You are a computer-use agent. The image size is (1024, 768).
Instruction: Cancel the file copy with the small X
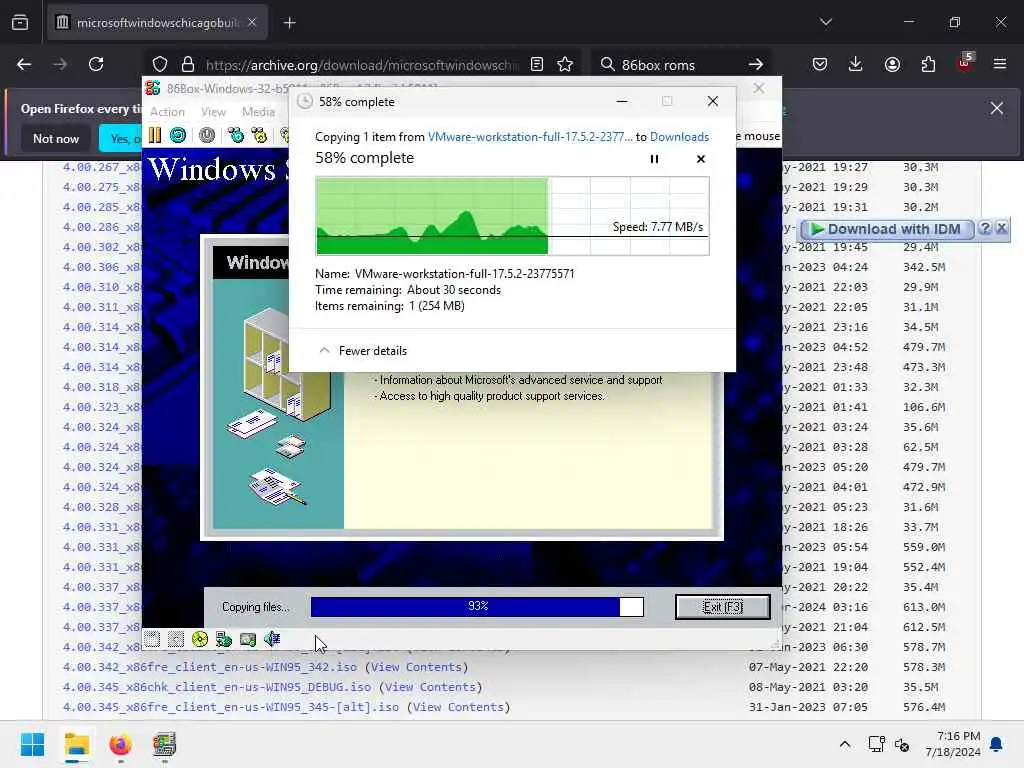[x=701, y=159]
